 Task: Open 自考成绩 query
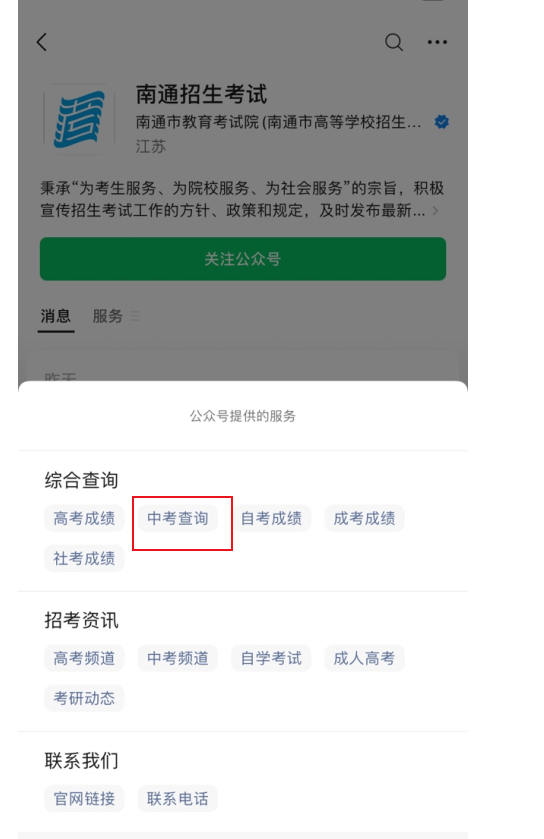coord(271,518)
